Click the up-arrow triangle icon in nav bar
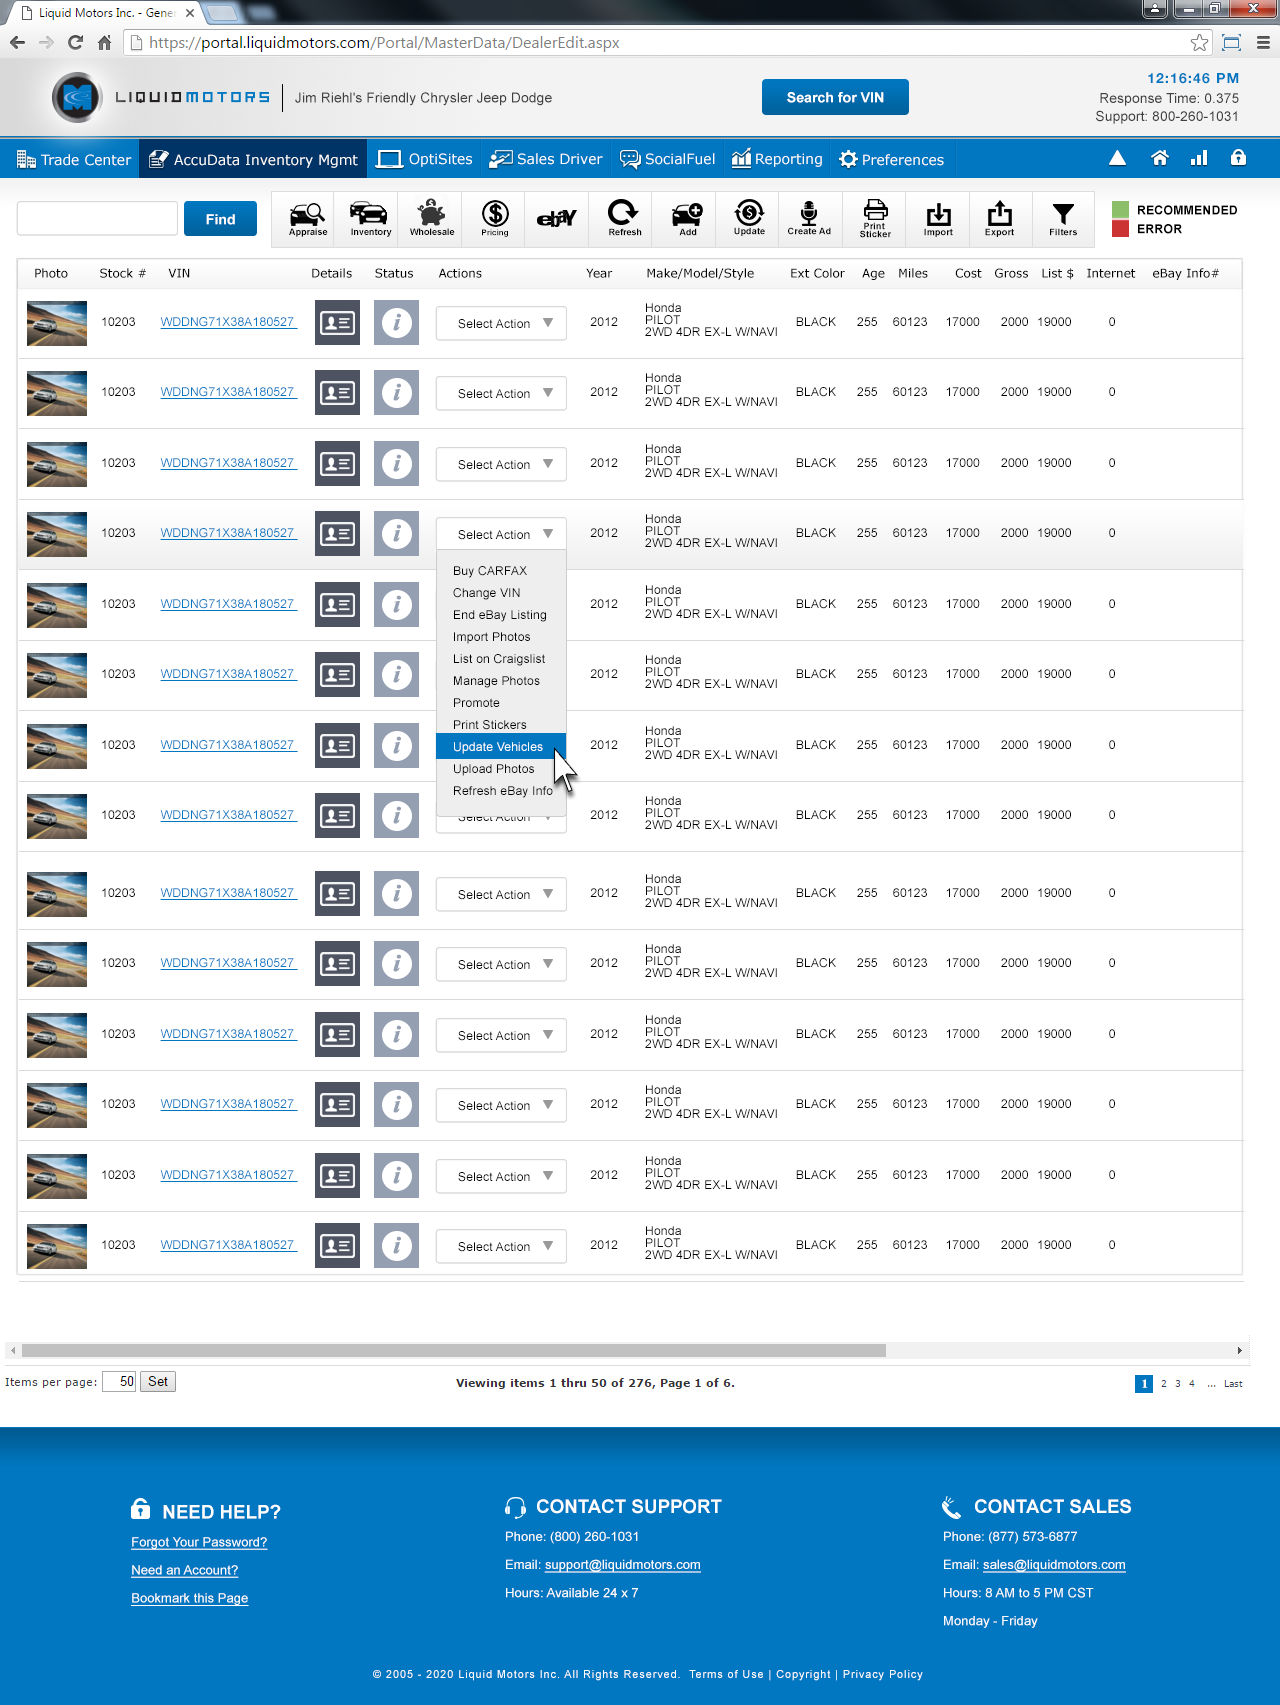Screen dimensions: 1280x1705 click(x=1118, y=158)
